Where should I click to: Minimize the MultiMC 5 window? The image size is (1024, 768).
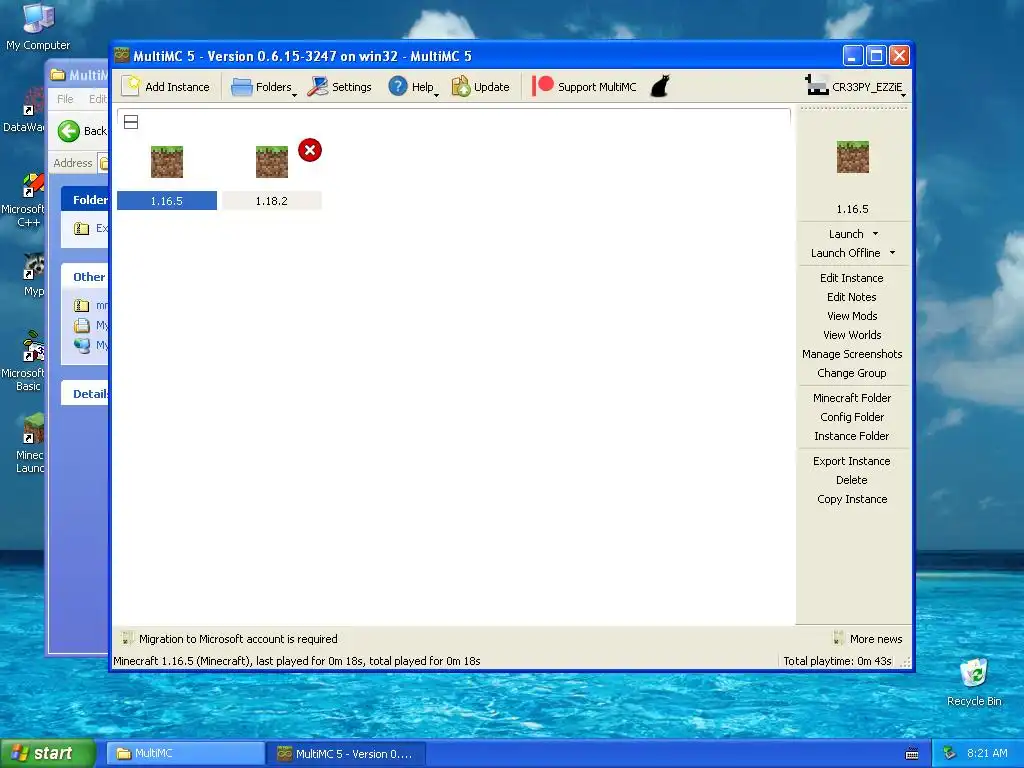852,56
